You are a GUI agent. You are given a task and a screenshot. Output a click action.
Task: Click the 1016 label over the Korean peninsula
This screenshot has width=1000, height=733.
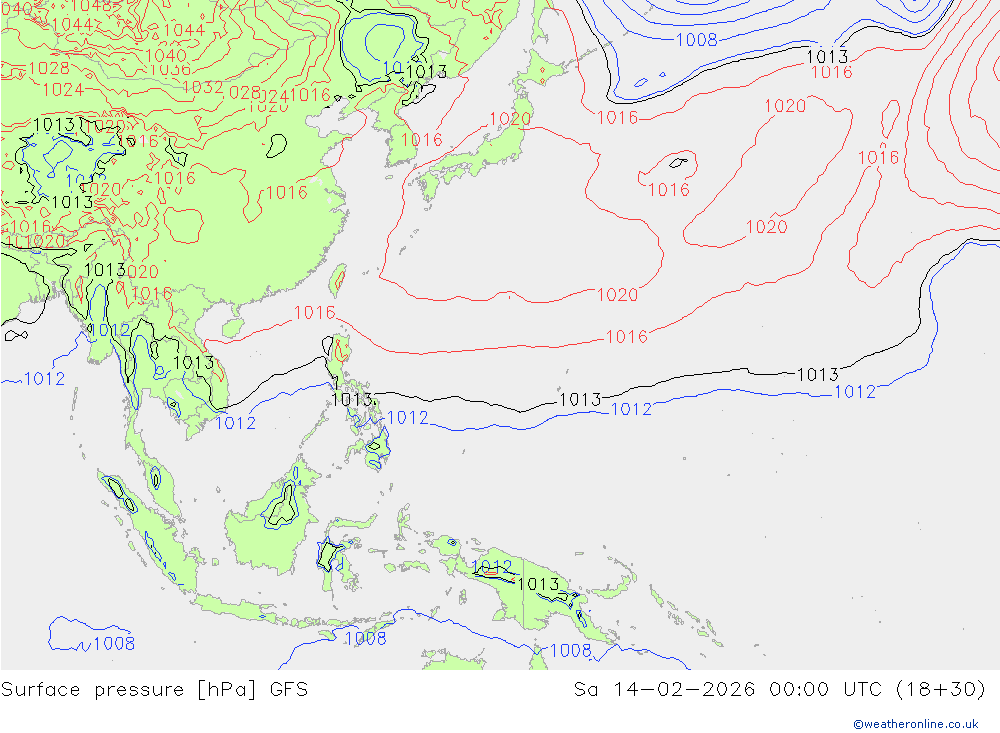[x=422, y=140]
